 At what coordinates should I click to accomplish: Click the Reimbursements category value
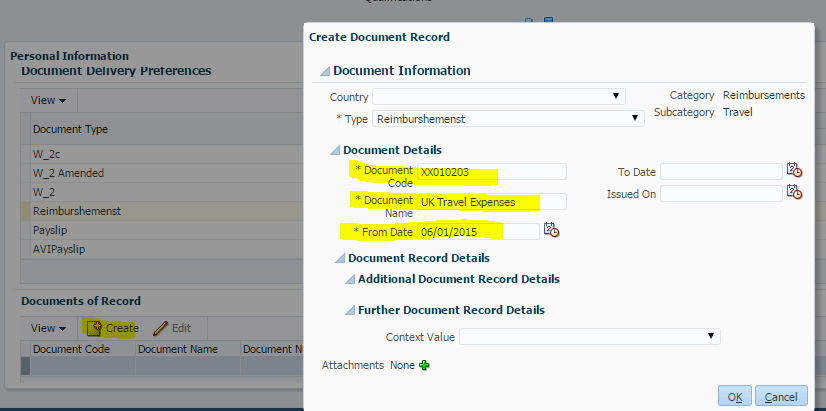tap(764, 95)
